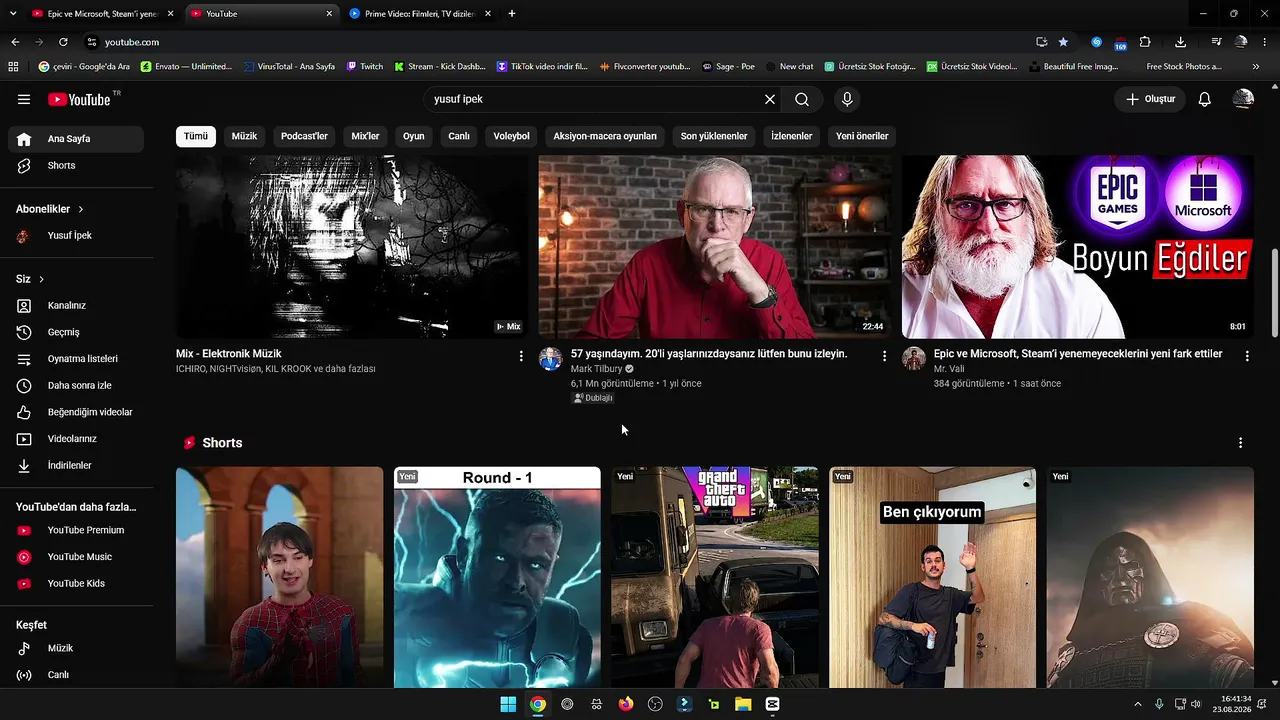This screenshot has height=720, width=1280.
Task: Open Beğendiğim videolar in the sidebar
Action: pos(76,412)
